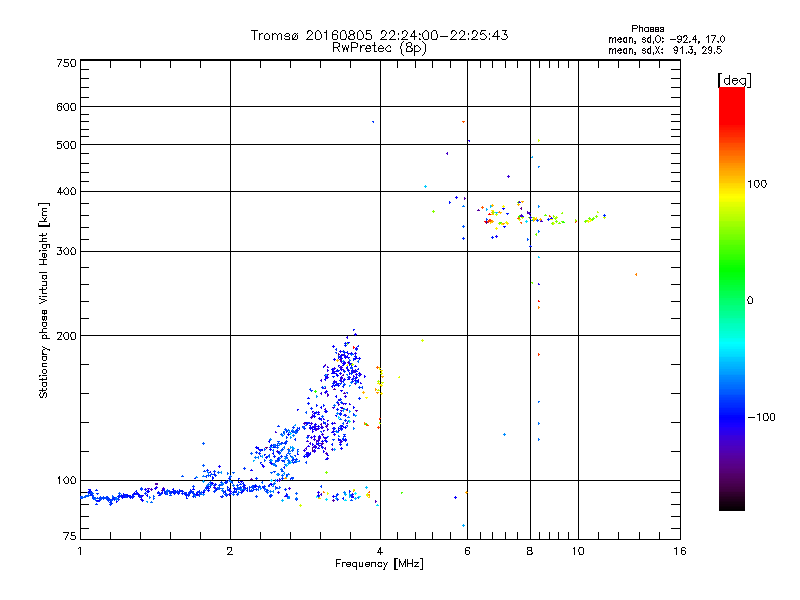
Task: Click the '-100' colorbar tick label
Action: tap(761, 417)
